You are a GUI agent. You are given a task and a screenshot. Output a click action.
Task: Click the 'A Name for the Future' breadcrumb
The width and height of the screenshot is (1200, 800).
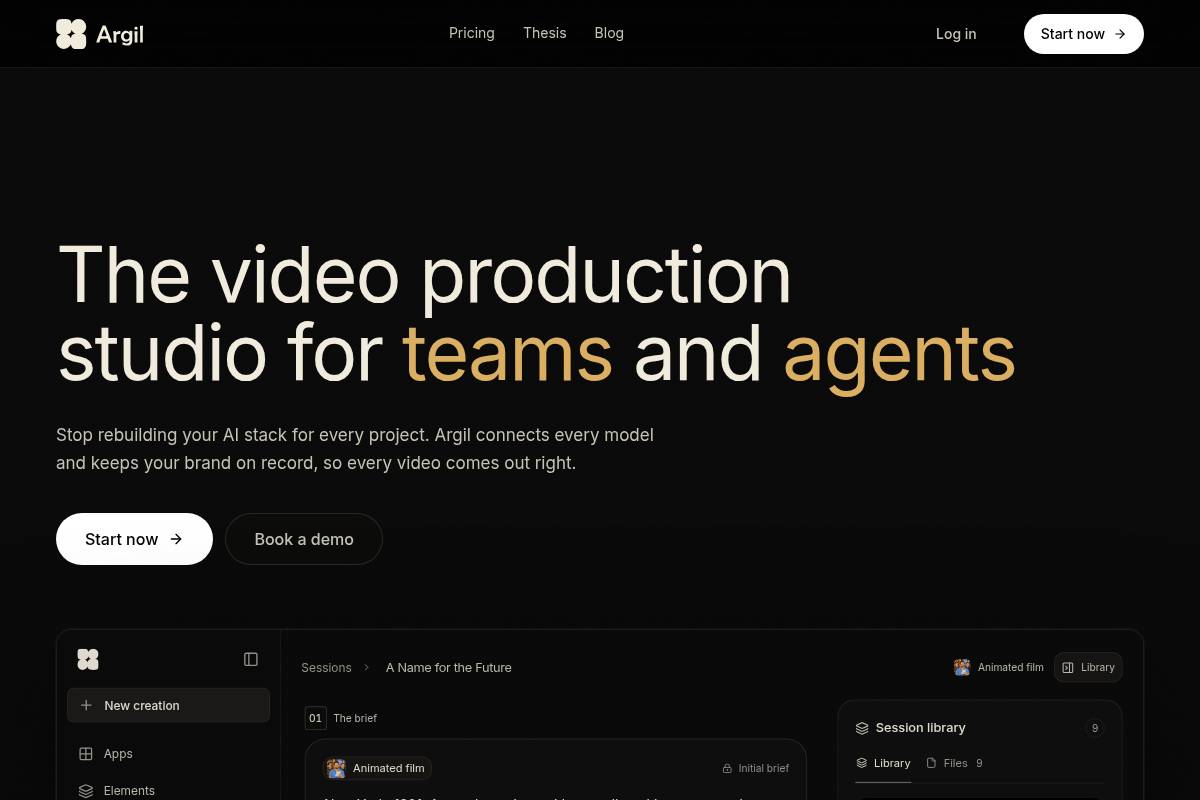pyautogui.click(x=449, y=668)
